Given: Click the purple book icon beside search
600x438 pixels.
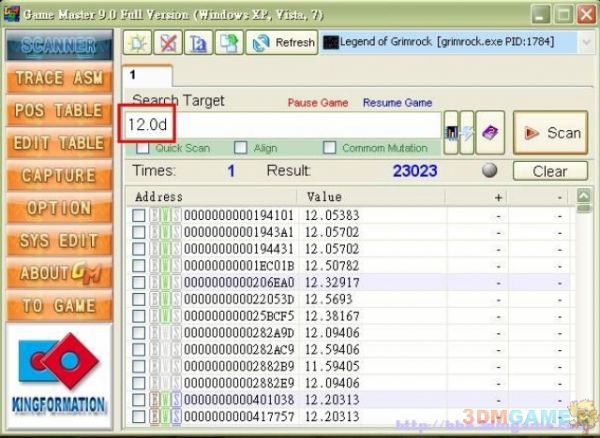Looking at the screenshot, I should pyautogui.click(x=489, y=131).
